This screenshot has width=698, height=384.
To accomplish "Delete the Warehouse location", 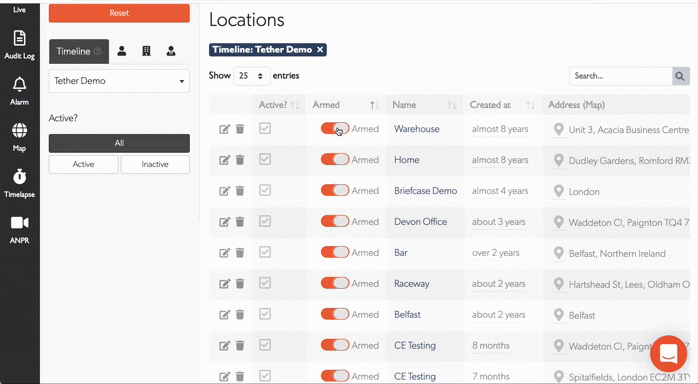I will pos(240,129).
